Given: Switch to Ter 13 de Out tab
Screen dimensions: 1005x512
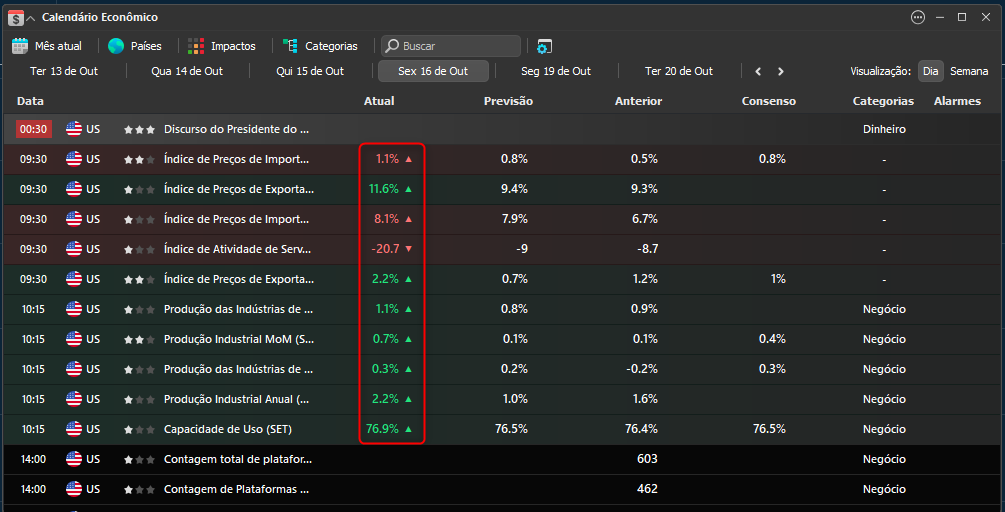Looking at the screenshot, I should click(64, 71).
